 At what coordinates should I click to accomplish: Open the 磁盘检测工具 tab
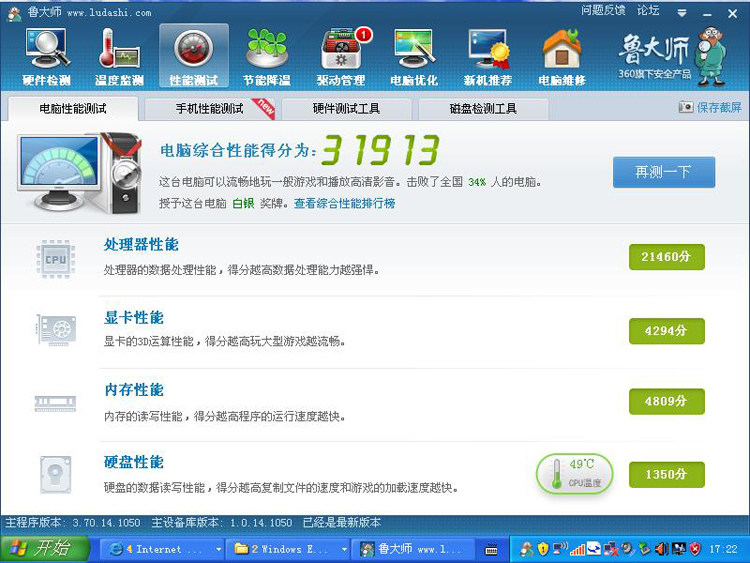tap(483, 109)
